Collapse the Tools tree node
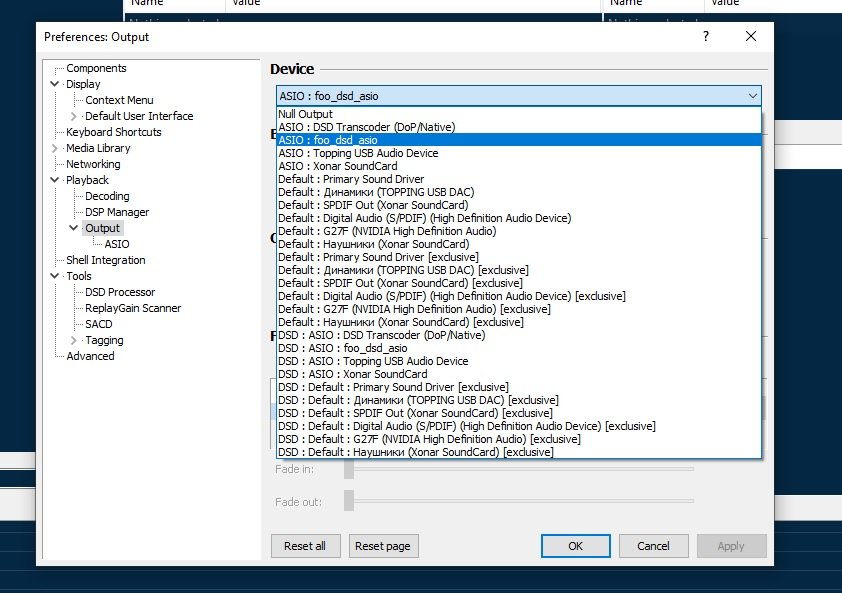The width and height of the screenshot is (842, 593). [x=54, y=276]
